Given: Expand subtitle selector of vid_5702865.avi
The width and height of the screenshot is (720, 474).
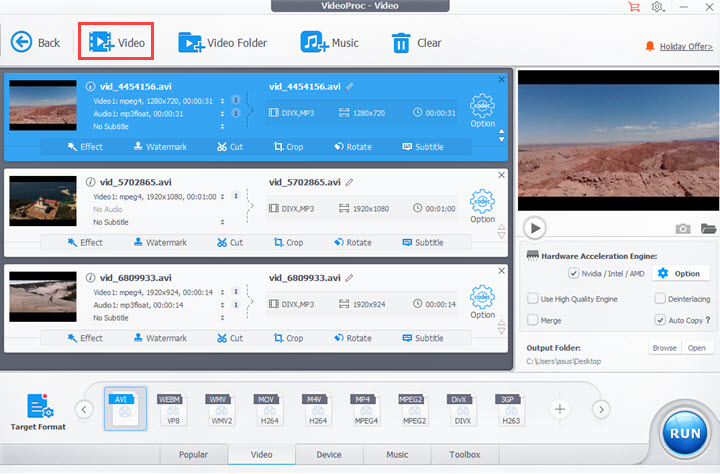Looking at the screenshot, I should [222, 222].
